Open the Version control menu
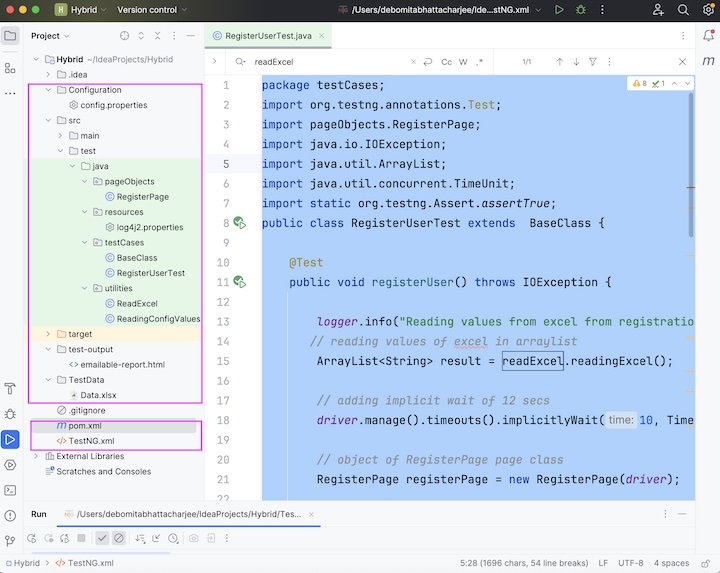This screenshot has width=720, height=573. tap(152, 10)
